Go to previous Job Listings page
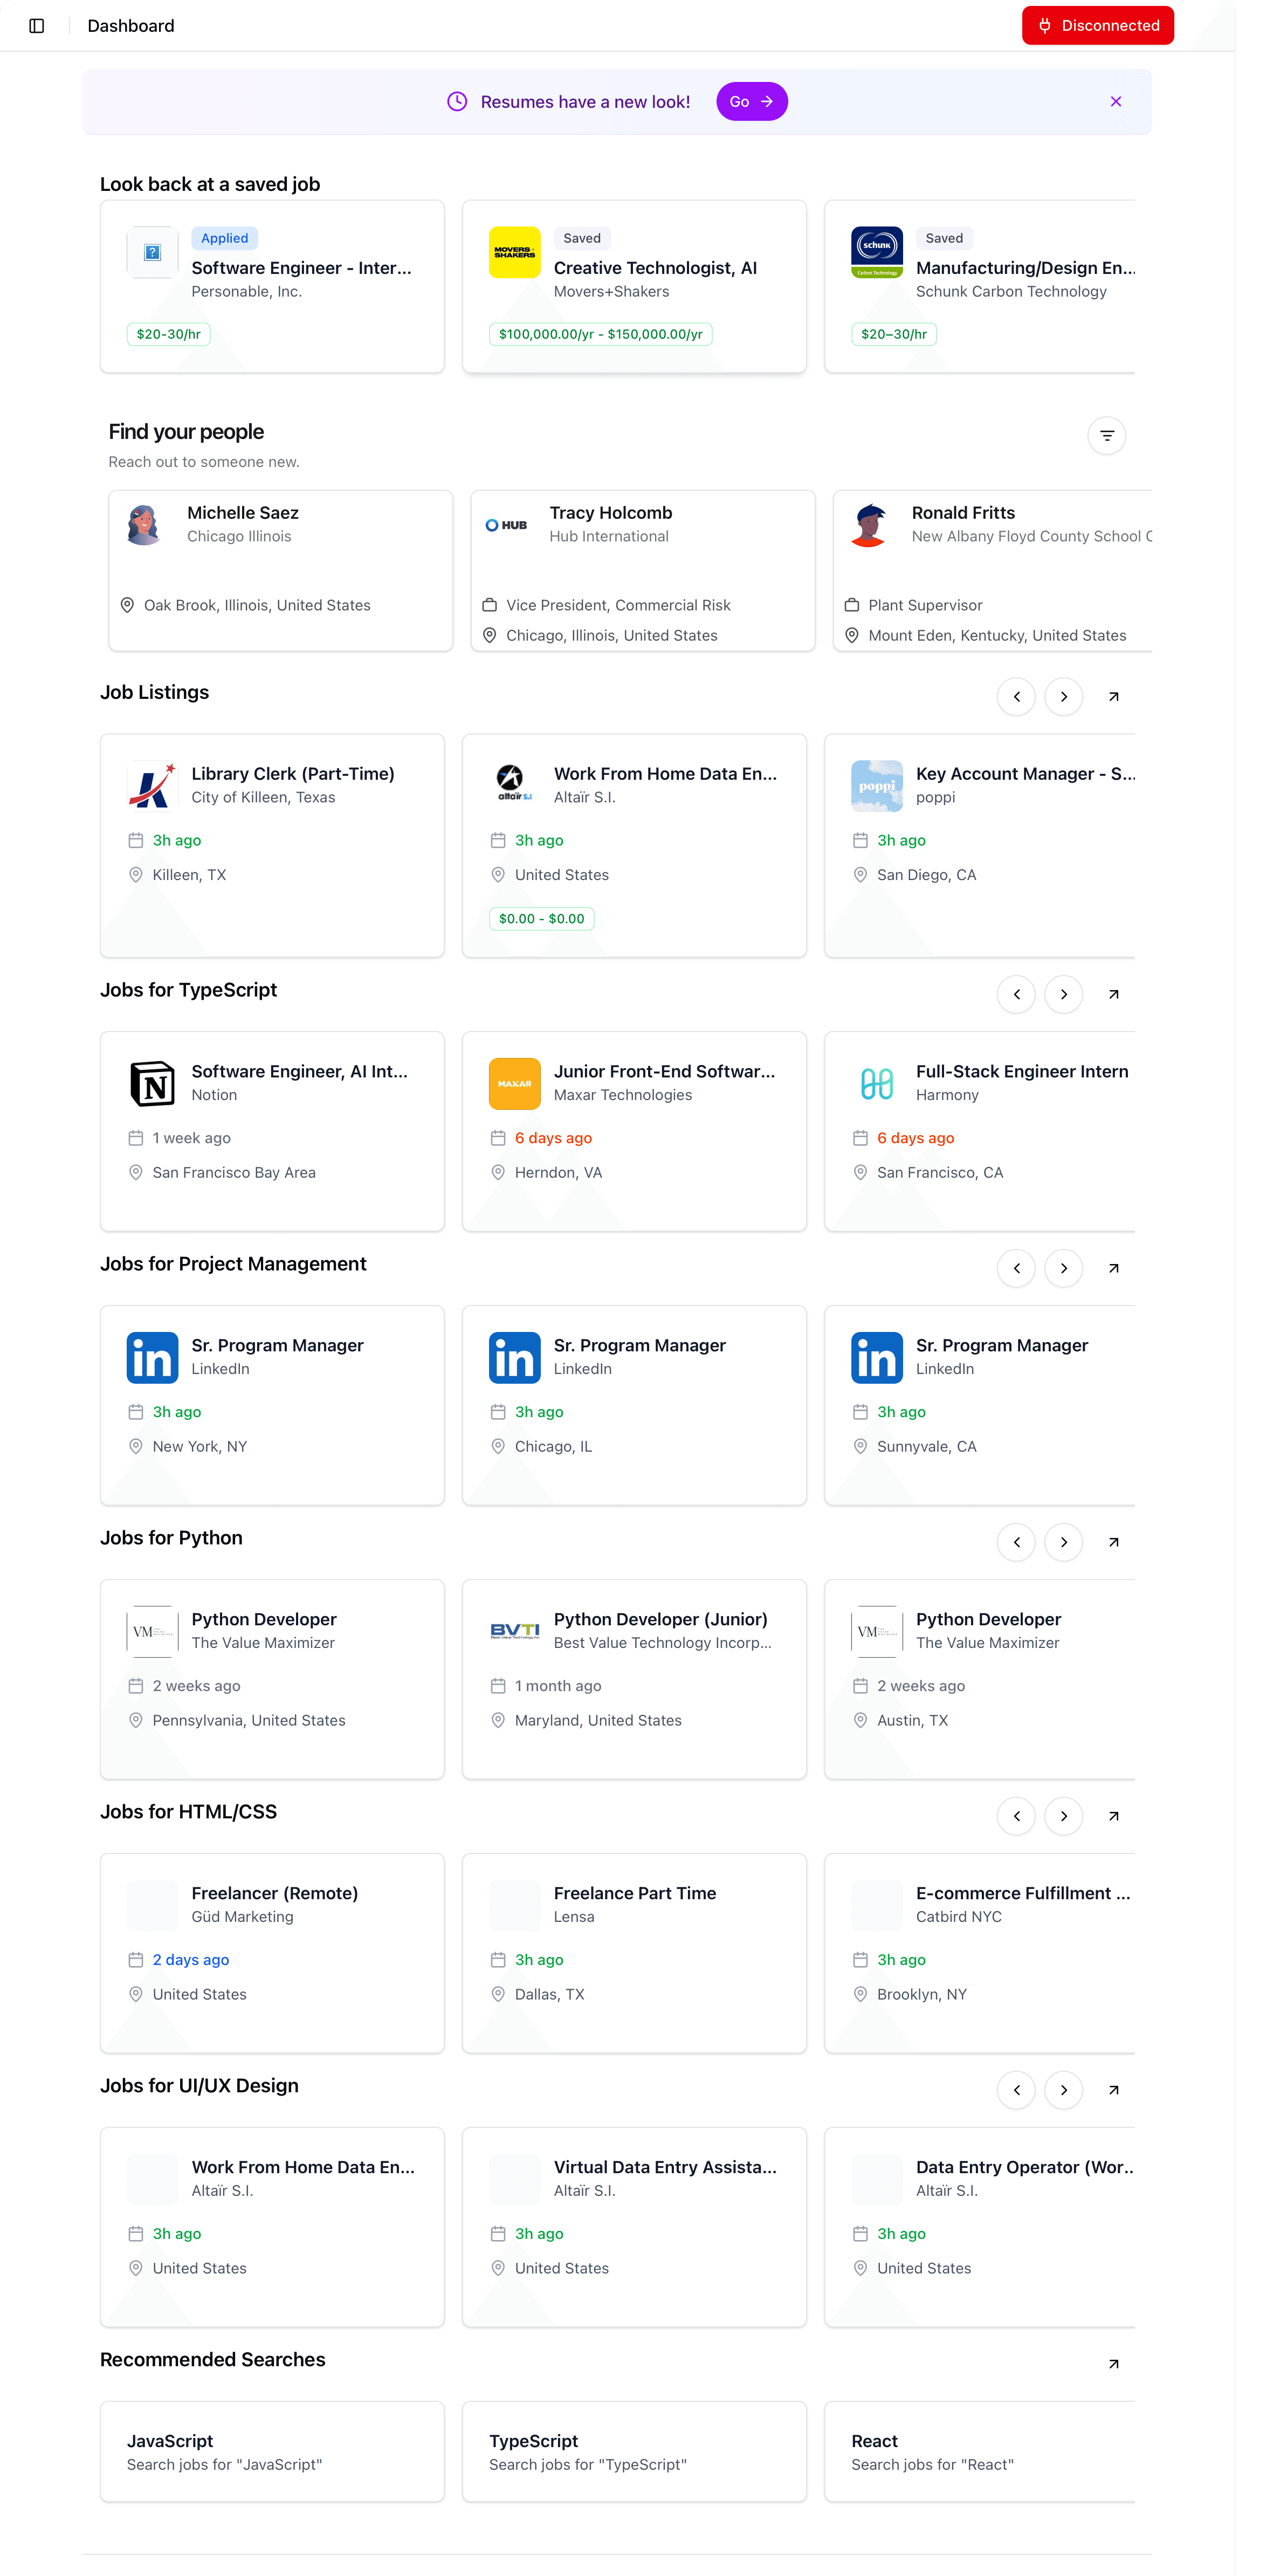The image size is (1287, 2576). (1016, 697)
